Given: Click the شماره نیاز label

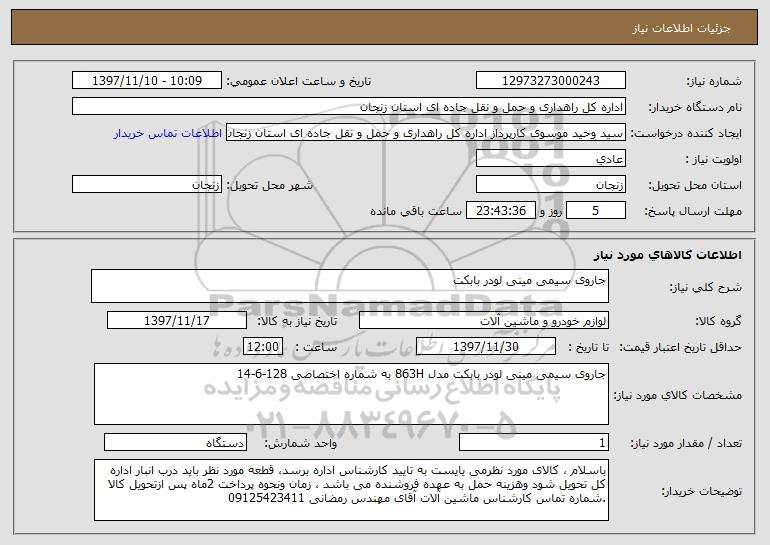Looking at the screenshot, I should pyautogui.click(x=714, y=82).
